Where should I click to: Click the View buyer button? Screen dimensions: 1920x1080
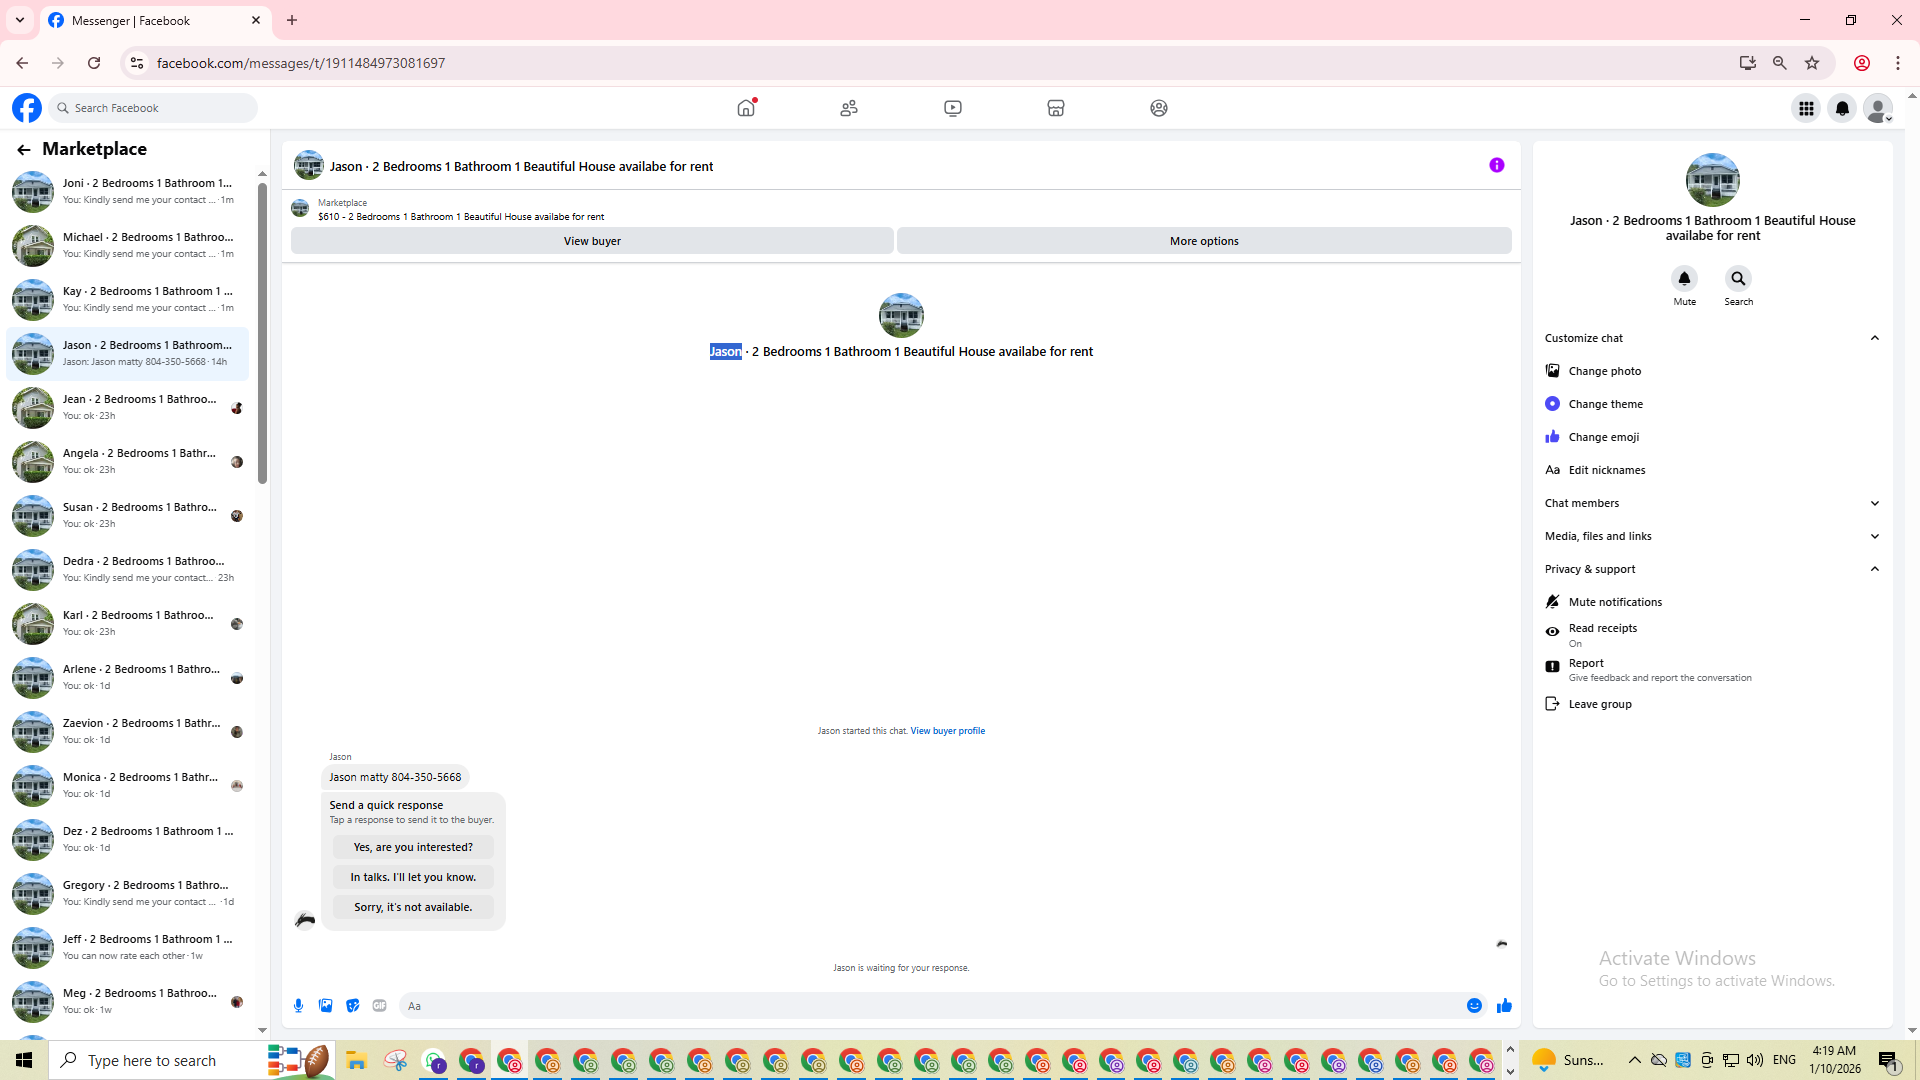click(x=592, y=241)
